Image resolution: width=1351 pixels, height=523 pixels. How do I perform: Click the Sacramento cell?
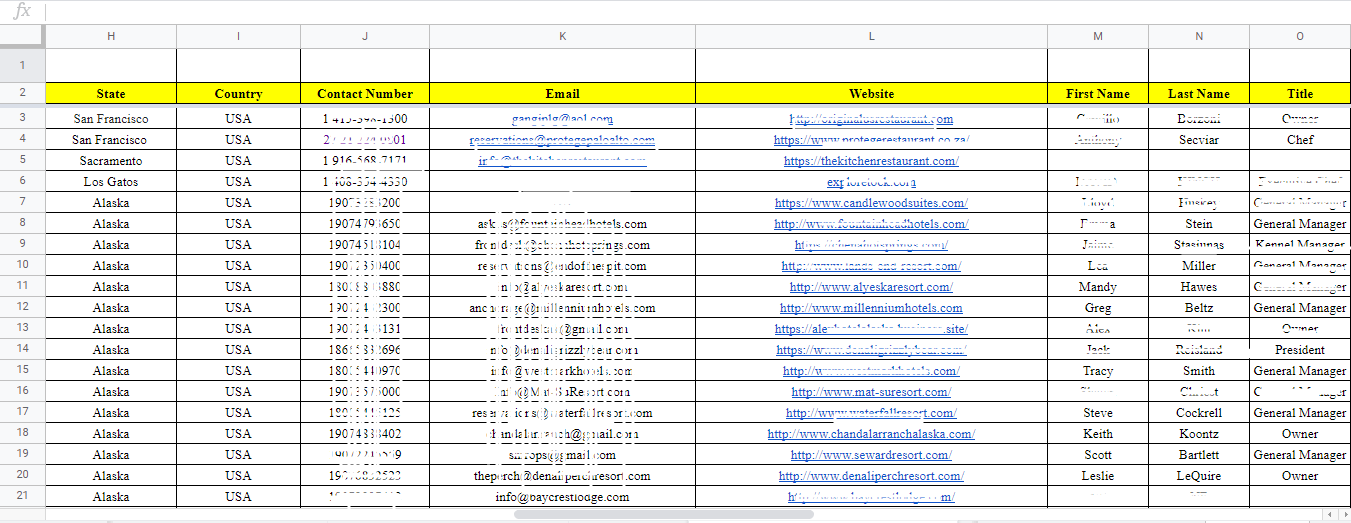pyautogui.click(x=111, y=161)
